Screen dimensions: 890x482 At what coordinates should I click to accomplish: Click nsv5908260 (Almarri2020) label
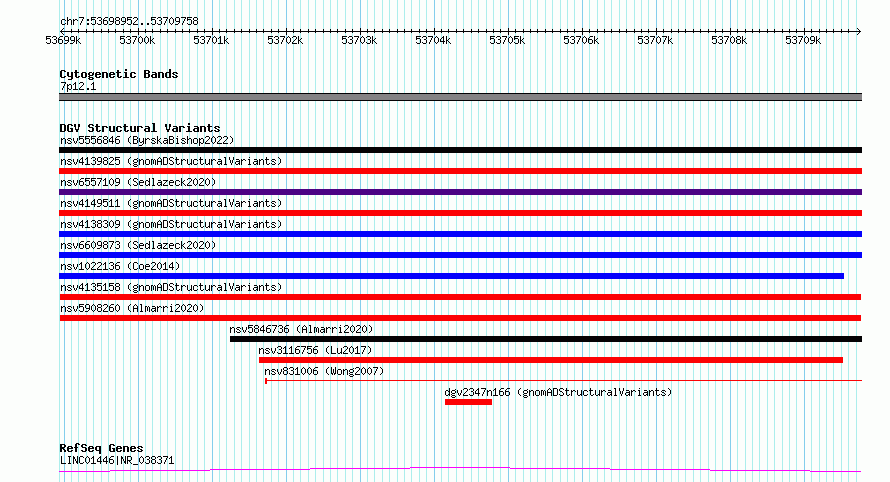coord(132,308)
